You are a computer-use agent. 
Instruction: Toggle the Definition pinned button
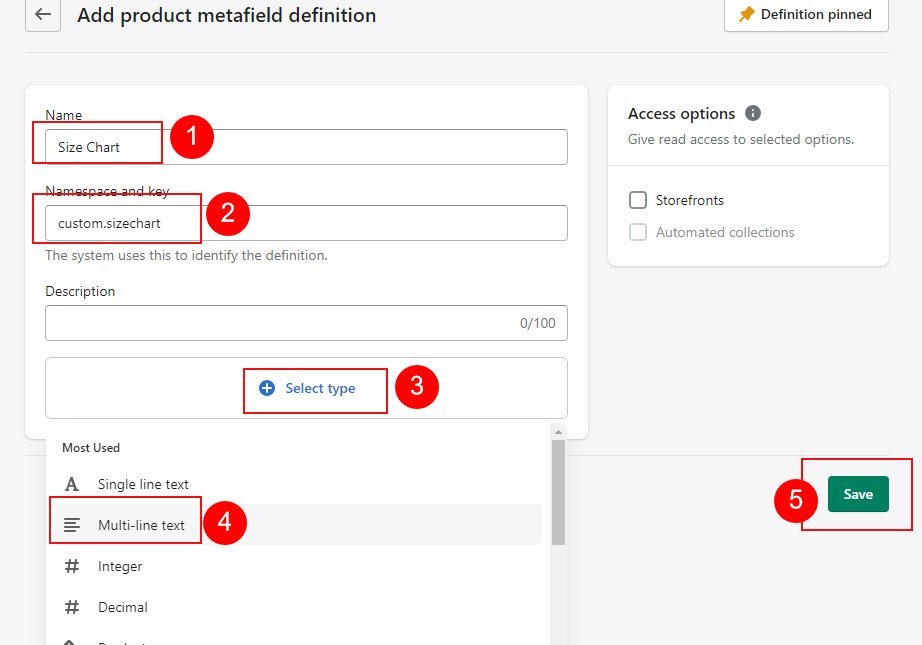[806, 14]
